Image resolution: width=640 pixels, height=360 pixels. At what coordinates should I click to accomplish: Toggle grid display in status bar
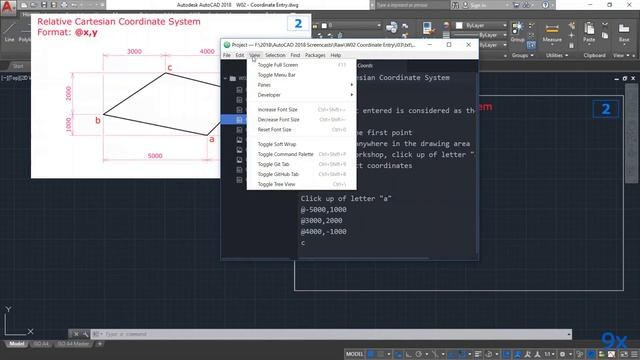(x=371, y=354)
